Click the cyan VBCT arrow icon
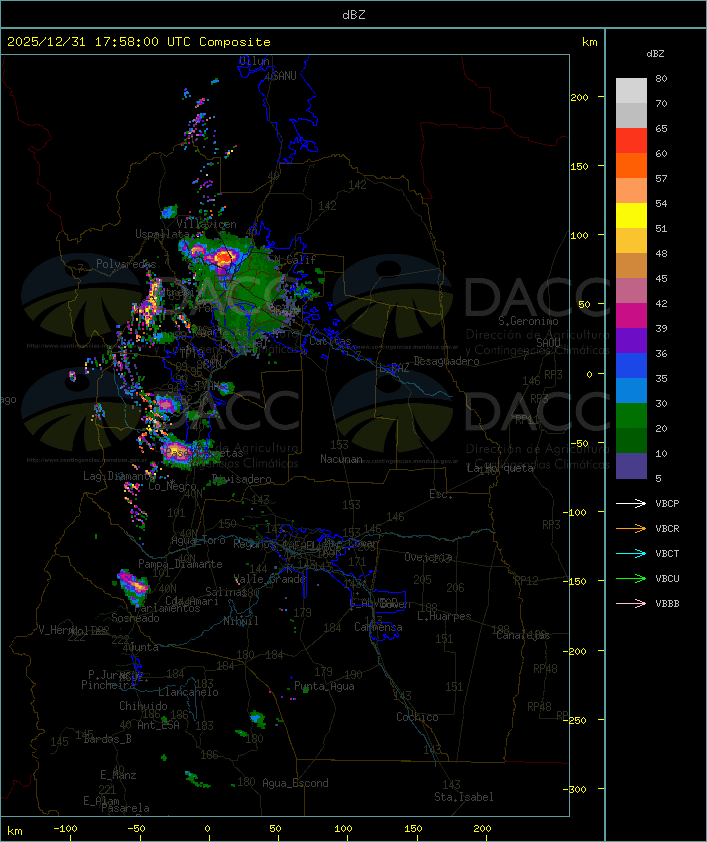 (x=631, y=553)
